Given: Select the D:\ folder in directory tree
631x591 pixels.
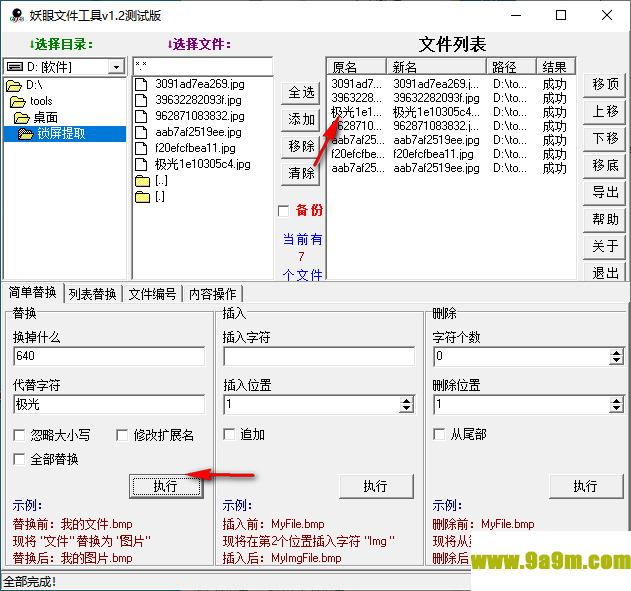Looking at the screenshot, I should pyautogui.click(x=25, y=85).
